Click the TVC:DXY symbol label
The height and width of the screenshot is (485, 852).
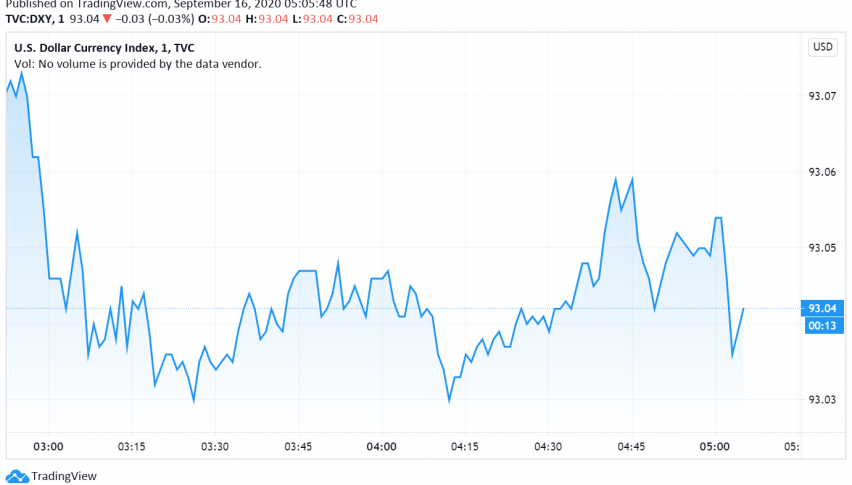(x=35, y=19)
